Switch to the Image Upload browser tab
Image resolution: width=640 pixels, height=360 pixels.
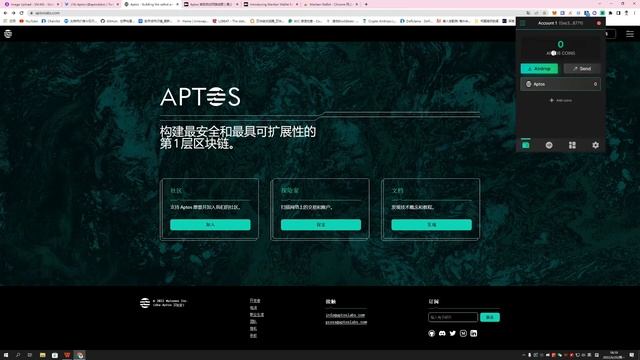30,4
